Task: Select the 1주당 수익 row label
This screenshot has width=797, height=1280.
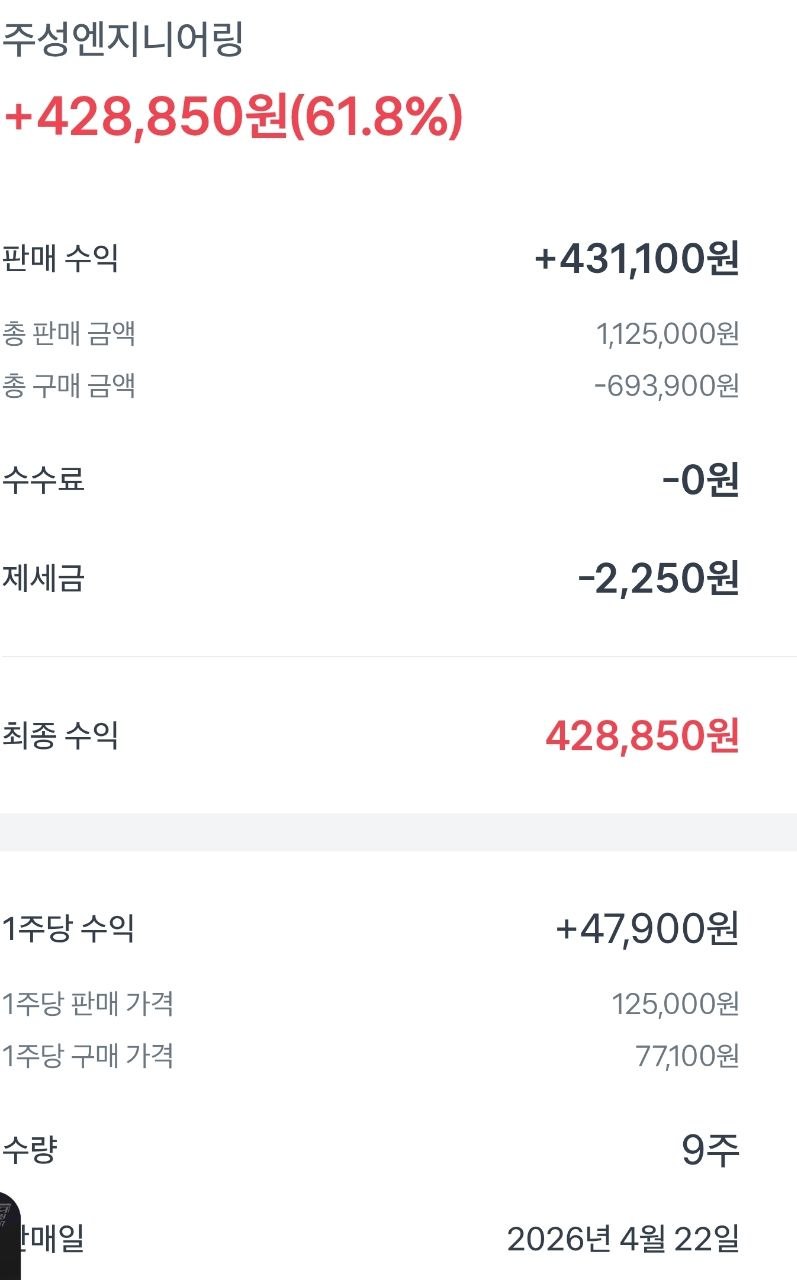Action: click(x=68, y=929)
